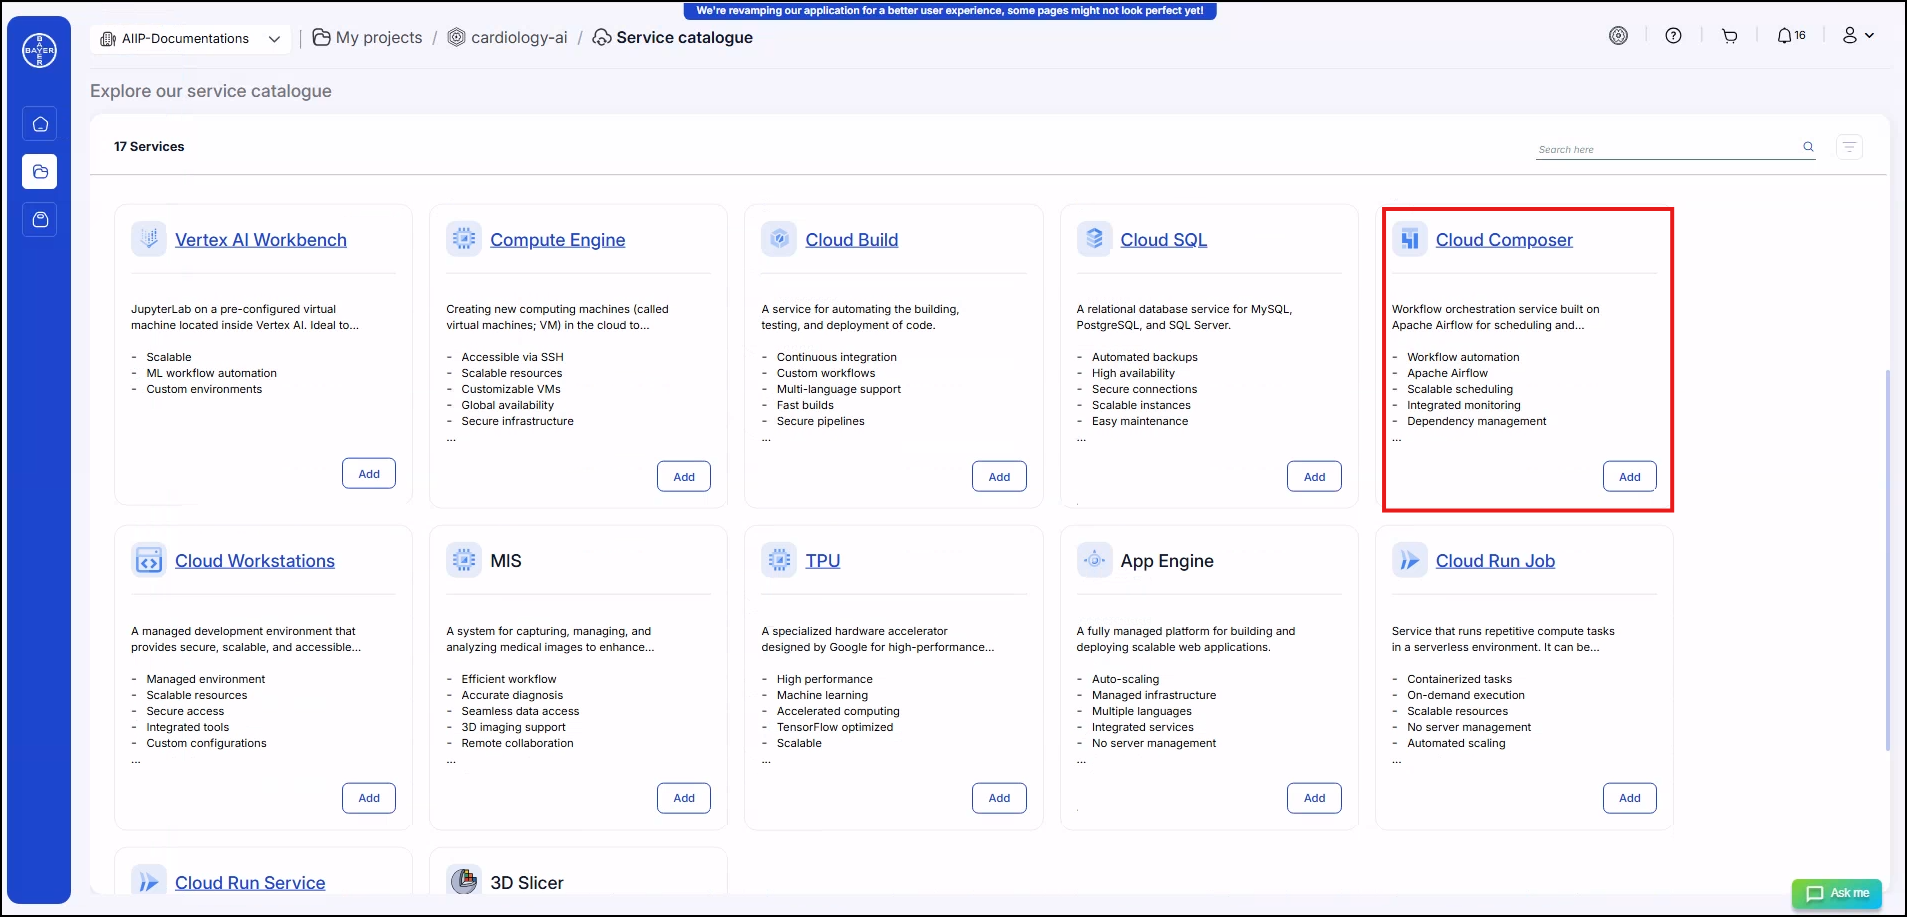This screenshot has width=1907, height=917.
Task: Click the Cloud Run Job service icon
Action: 1410,560
